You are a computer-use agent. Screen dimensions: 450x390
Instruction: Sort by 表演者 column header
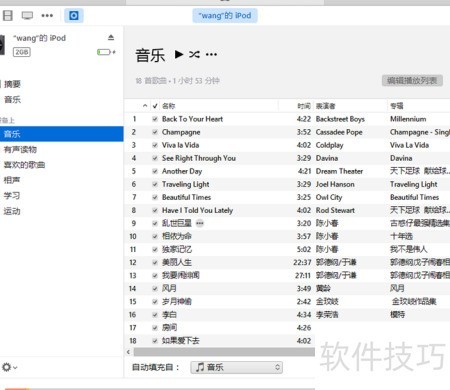(x=325, y=106)
